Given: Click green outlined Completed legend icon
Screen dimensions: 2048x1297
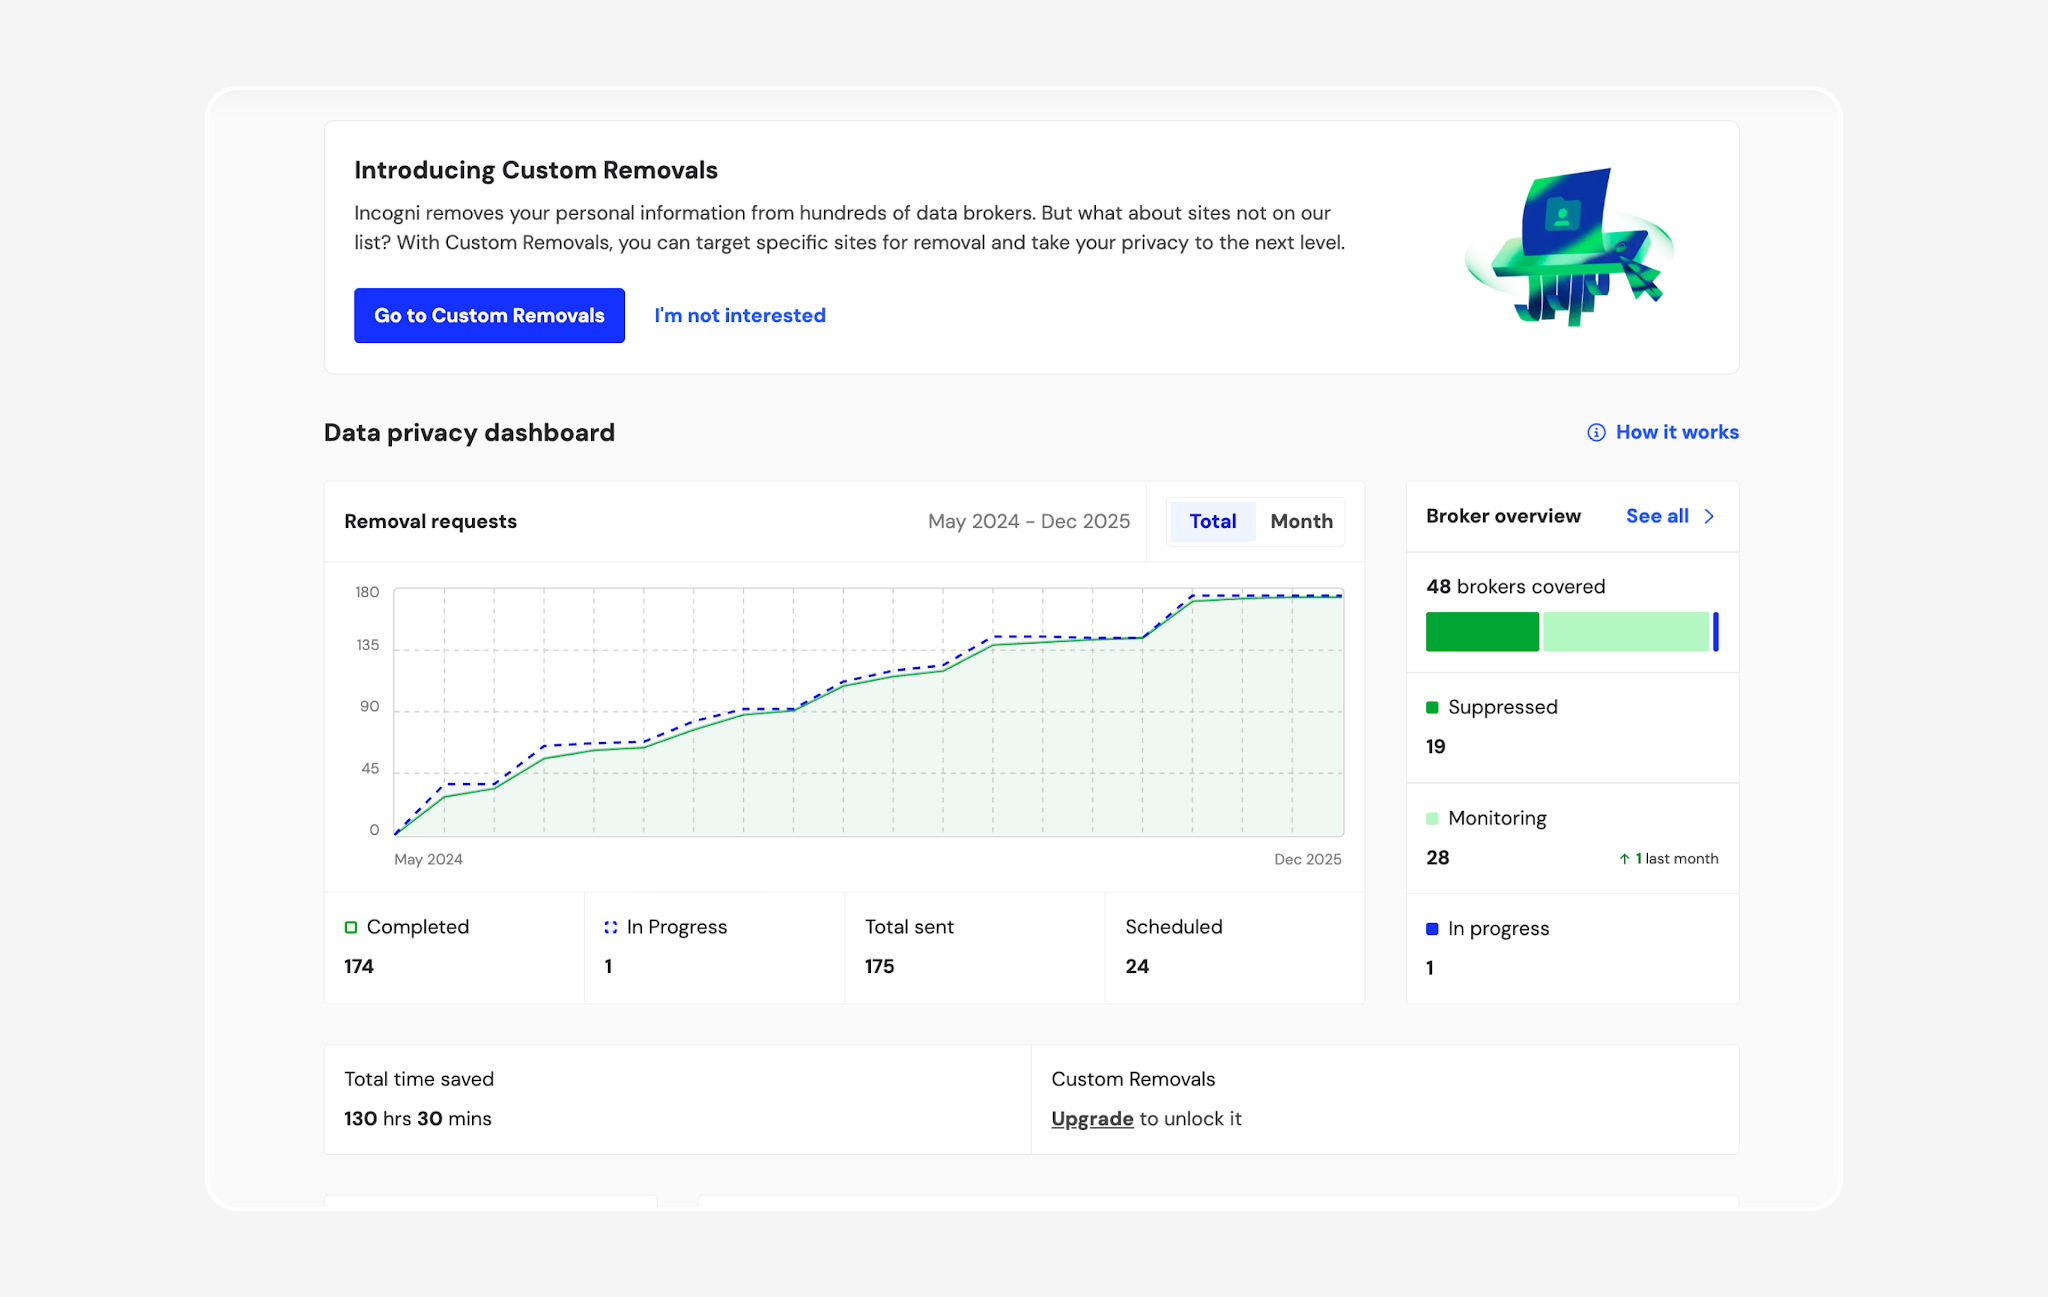Looking at the screenshot, I should pyautogui.click(x=351, y=928).
